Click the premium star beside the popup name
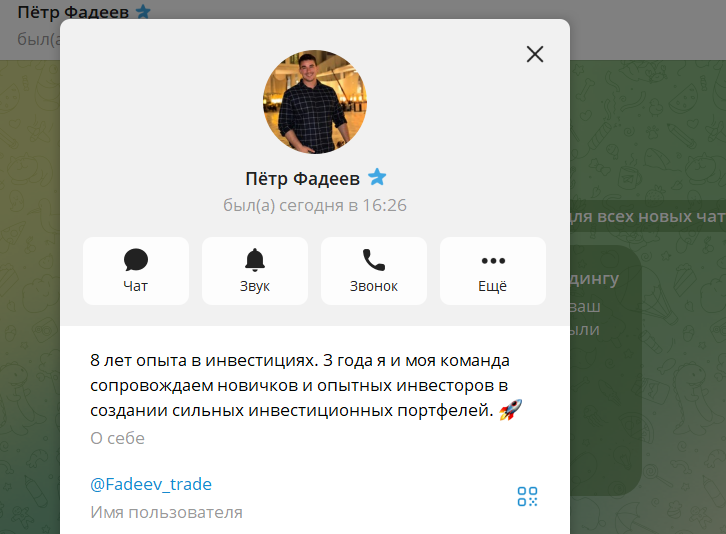This screenshot has height=534, width=726. 377,177
